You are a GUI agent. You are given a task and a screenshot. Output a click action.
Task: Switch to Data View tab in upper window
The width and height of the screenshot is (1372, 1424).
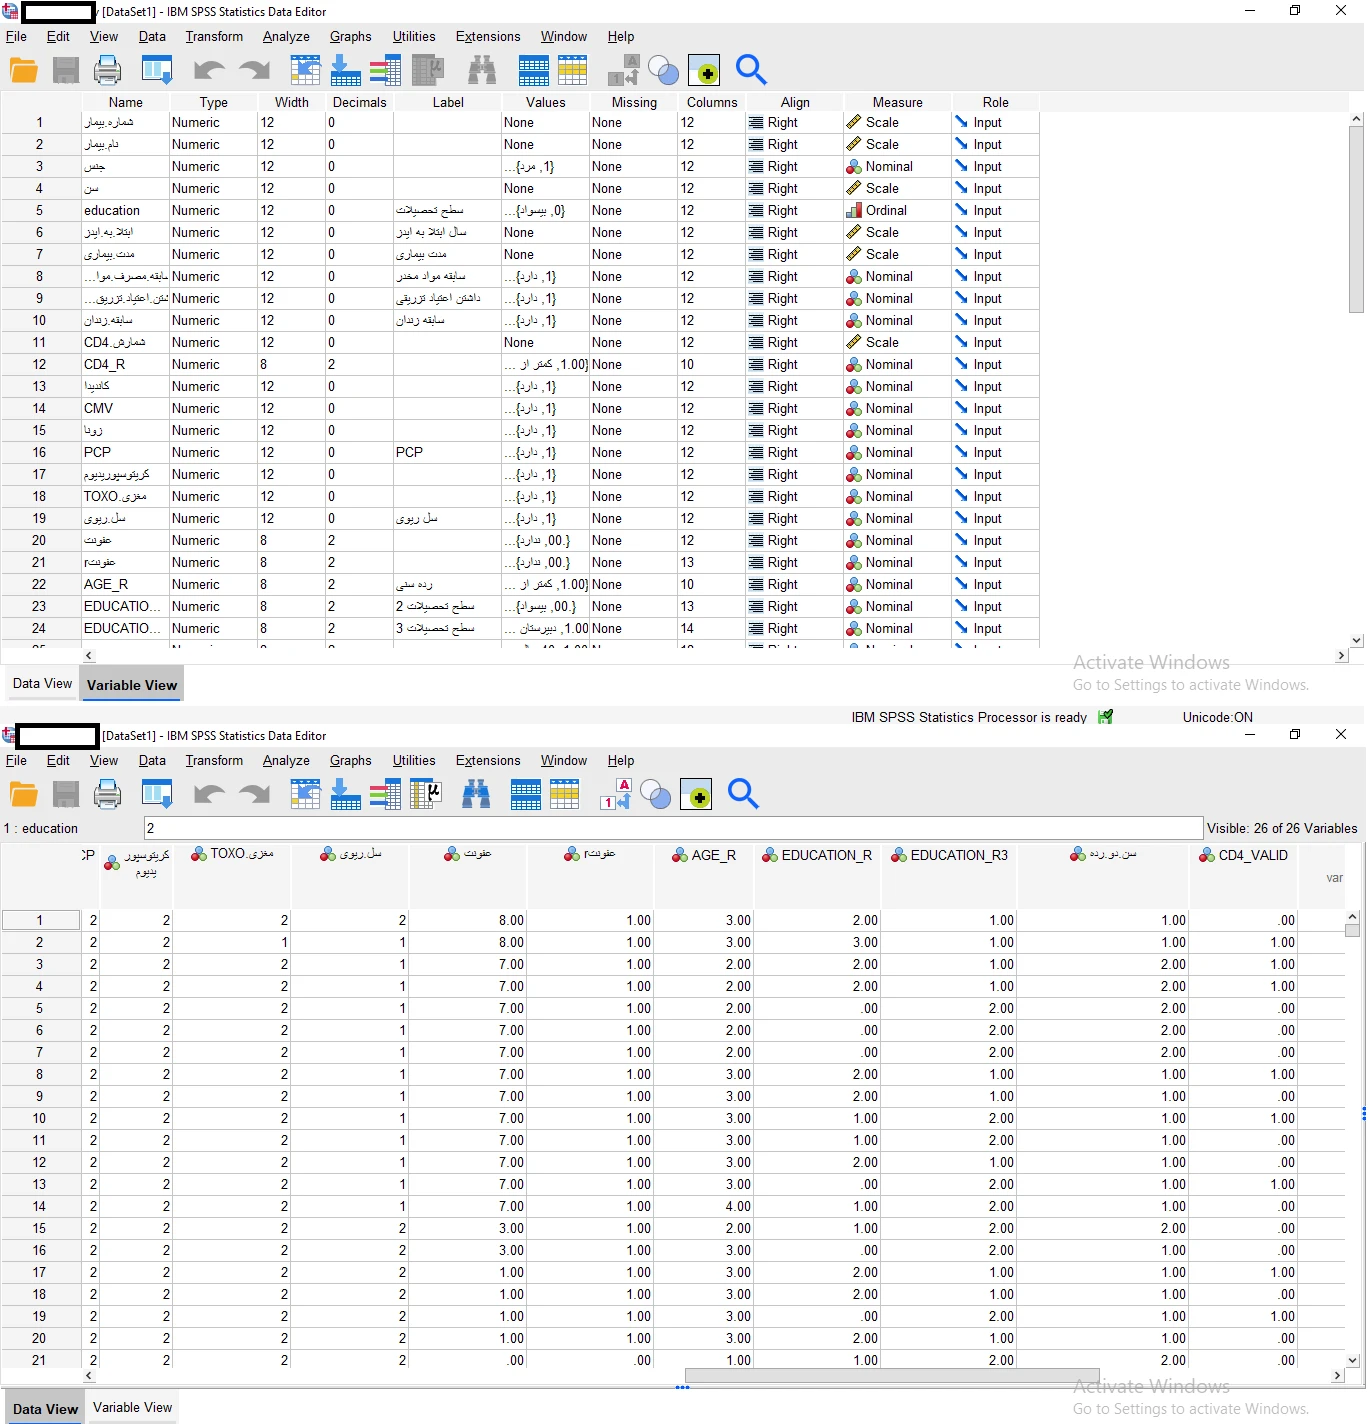[42, 684]
